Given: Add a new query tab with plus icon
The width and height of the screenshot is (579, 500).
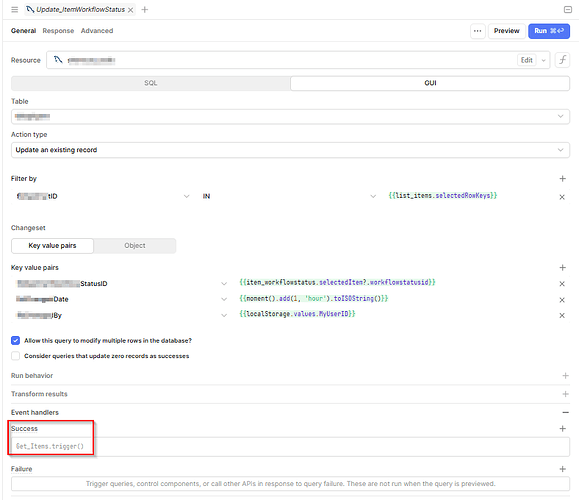Looking at the screenshot, I should coord(145,10).
